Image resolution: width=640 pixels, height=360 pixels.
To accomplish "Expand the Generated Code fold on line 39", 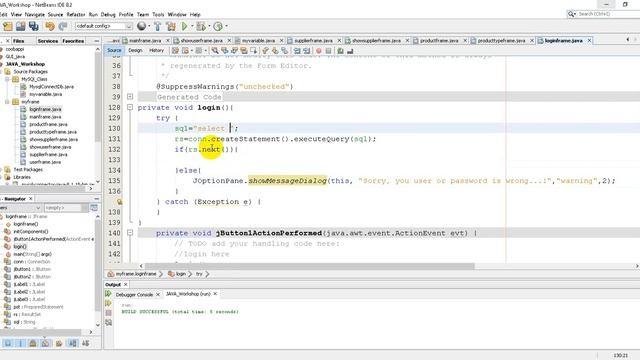I will [130, 97].
